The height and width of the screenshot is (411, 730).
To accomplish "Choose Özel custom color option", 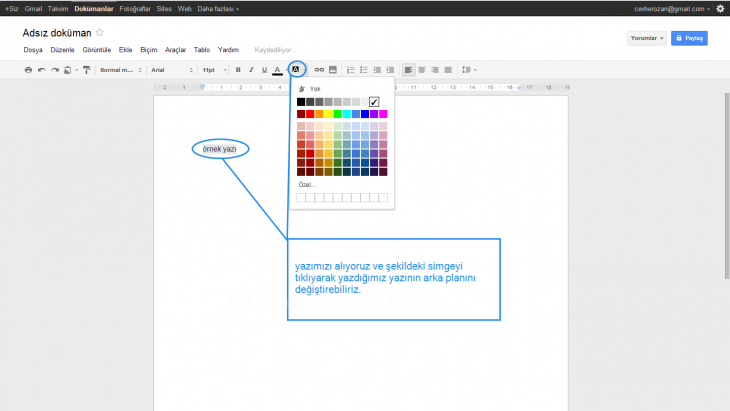I will (x=306, y=185).
